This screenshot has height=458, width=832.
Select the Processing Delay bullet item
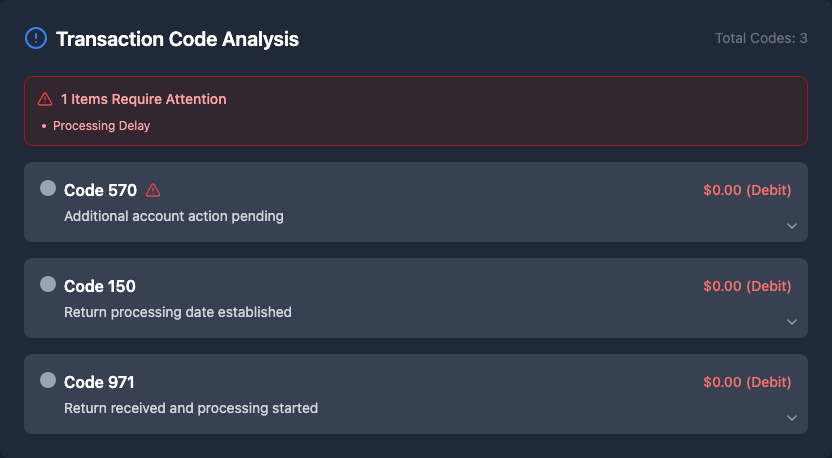pos(101,126)
